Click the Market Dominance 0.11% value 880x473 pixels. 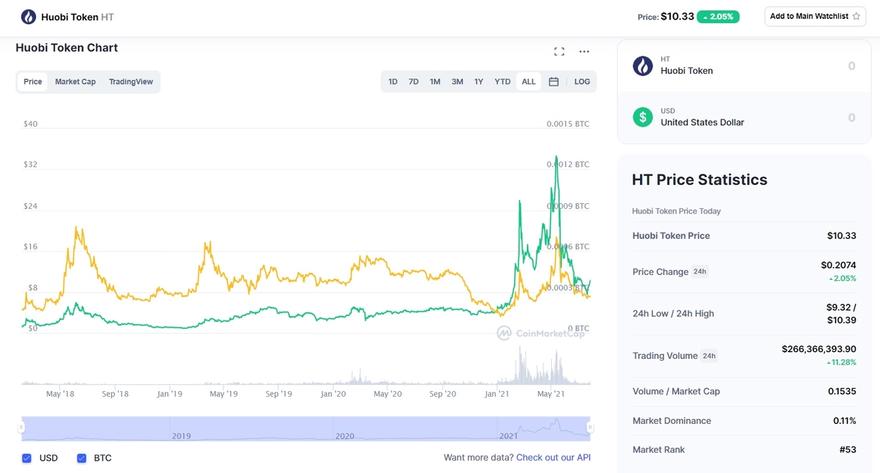coord(845,421)
